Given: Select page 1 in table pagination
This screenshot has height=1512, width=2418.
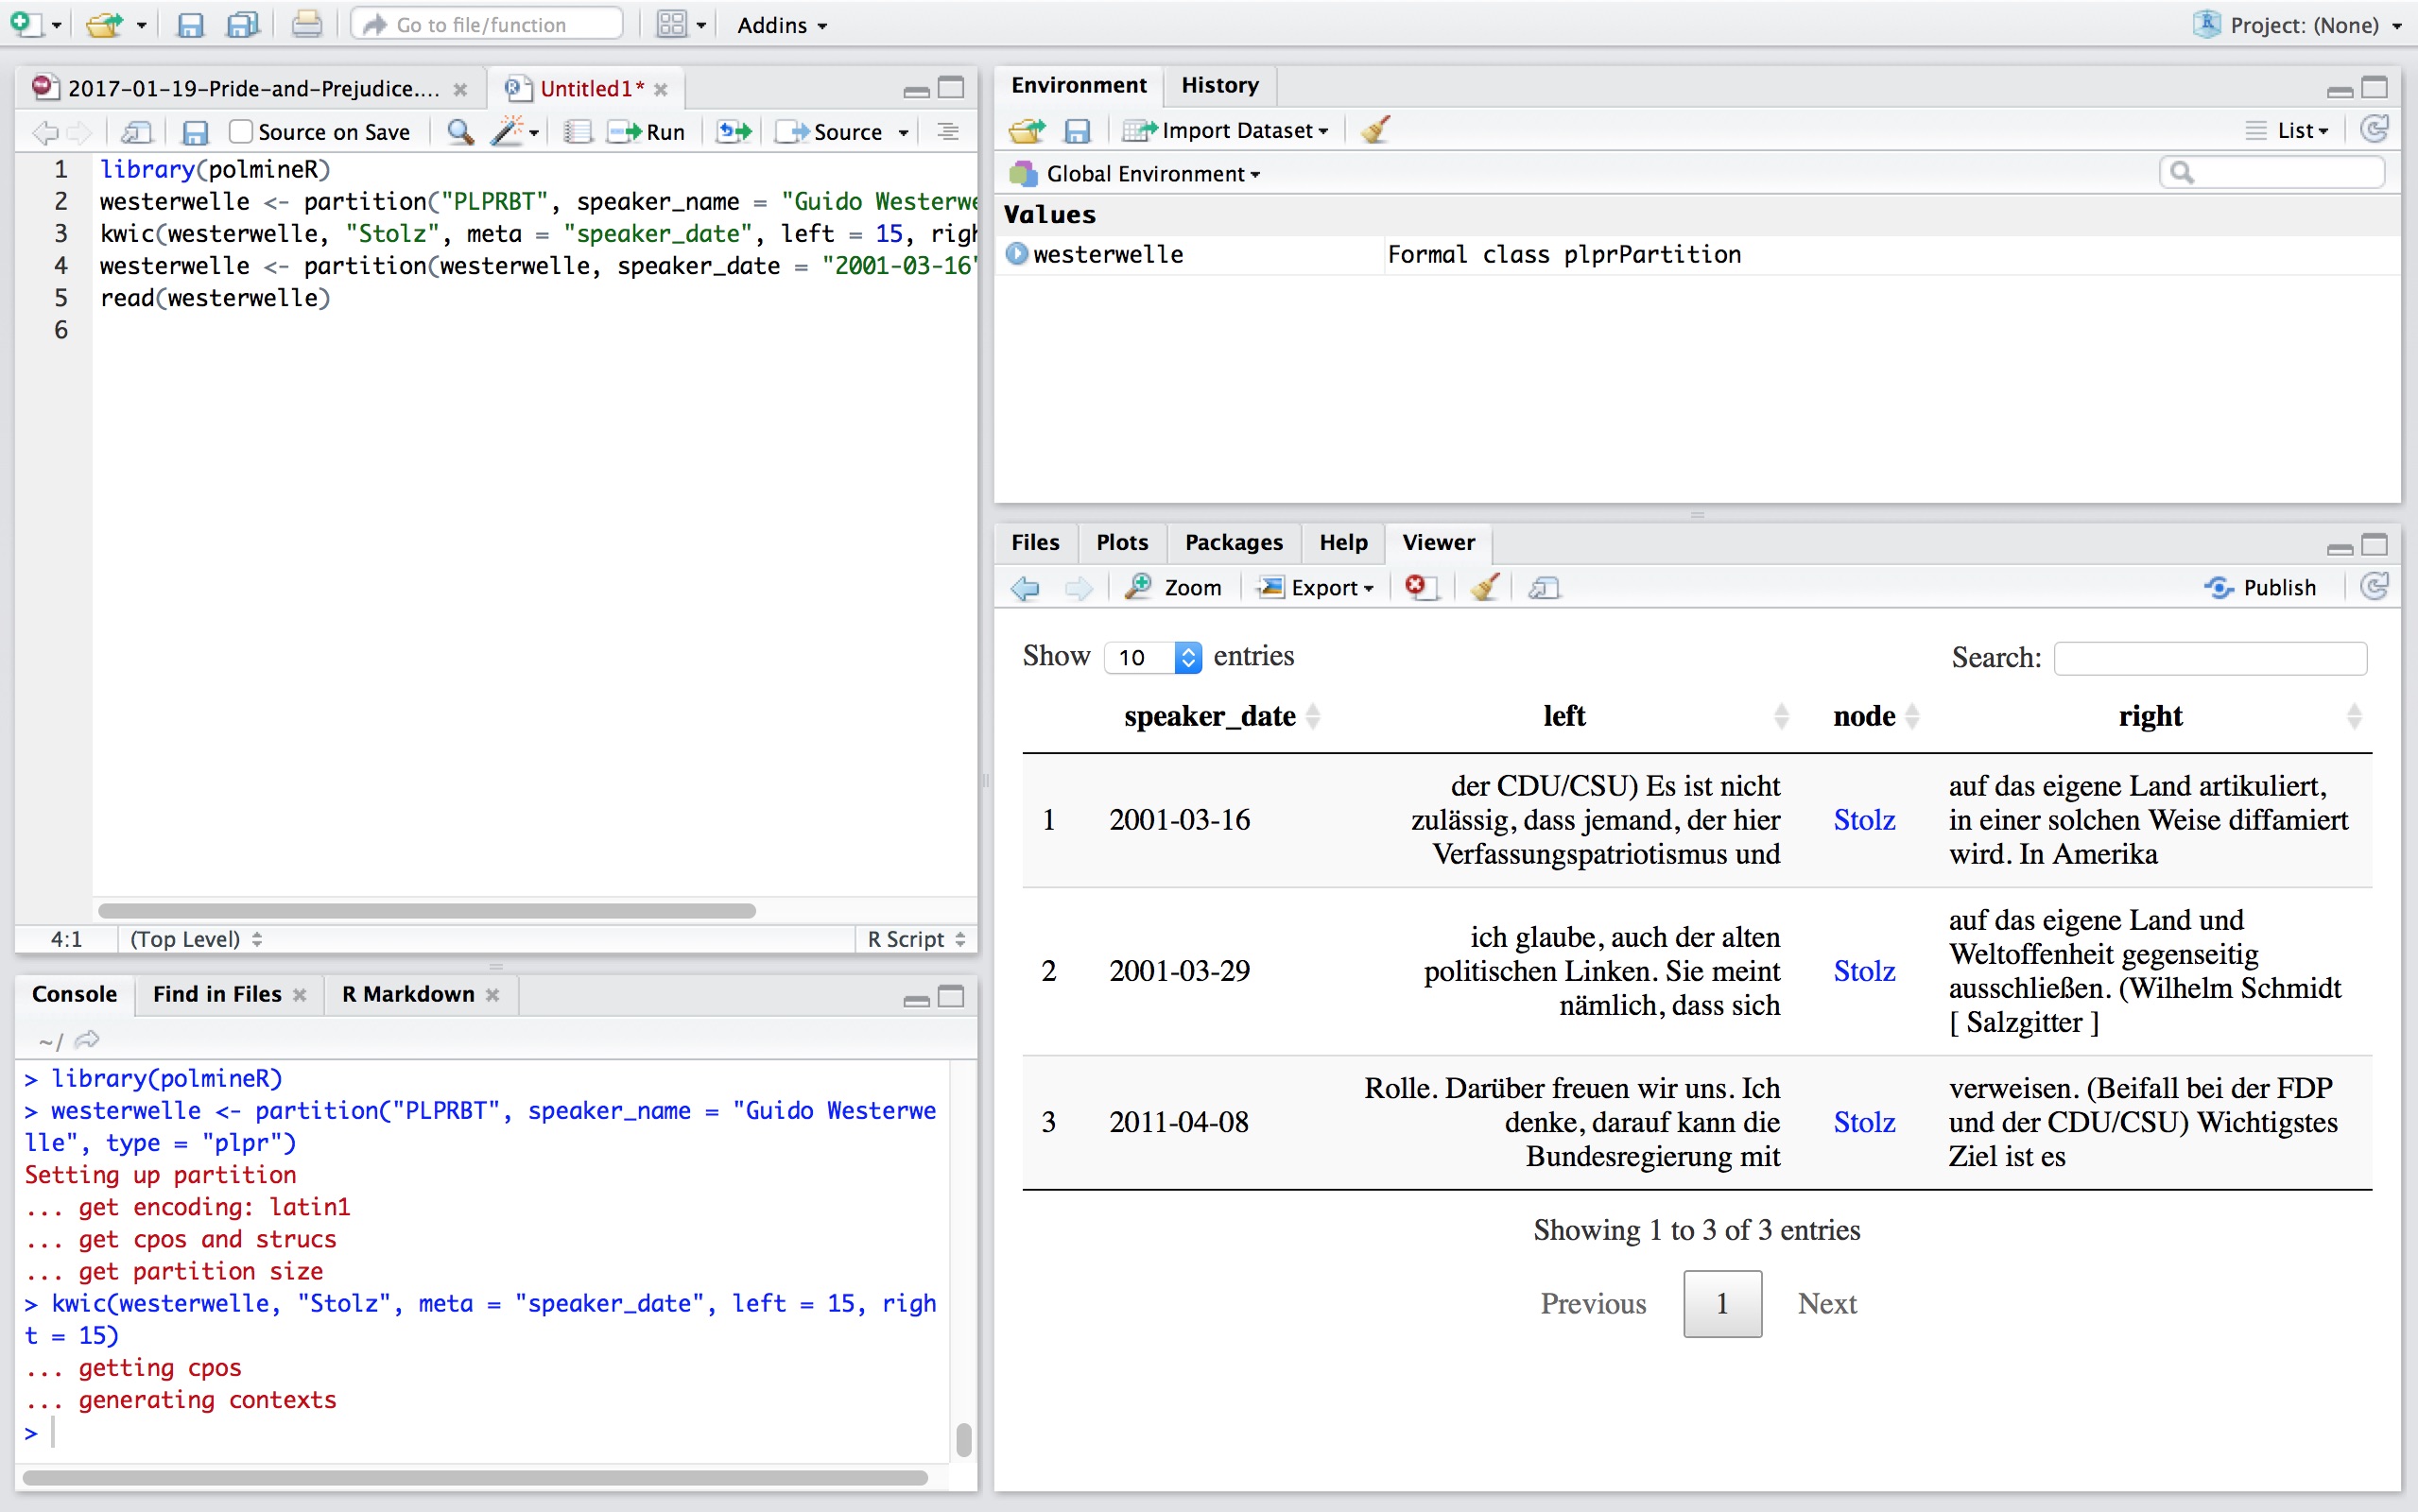Looking at the screenshot, I should click(x=1722, y=1304).
